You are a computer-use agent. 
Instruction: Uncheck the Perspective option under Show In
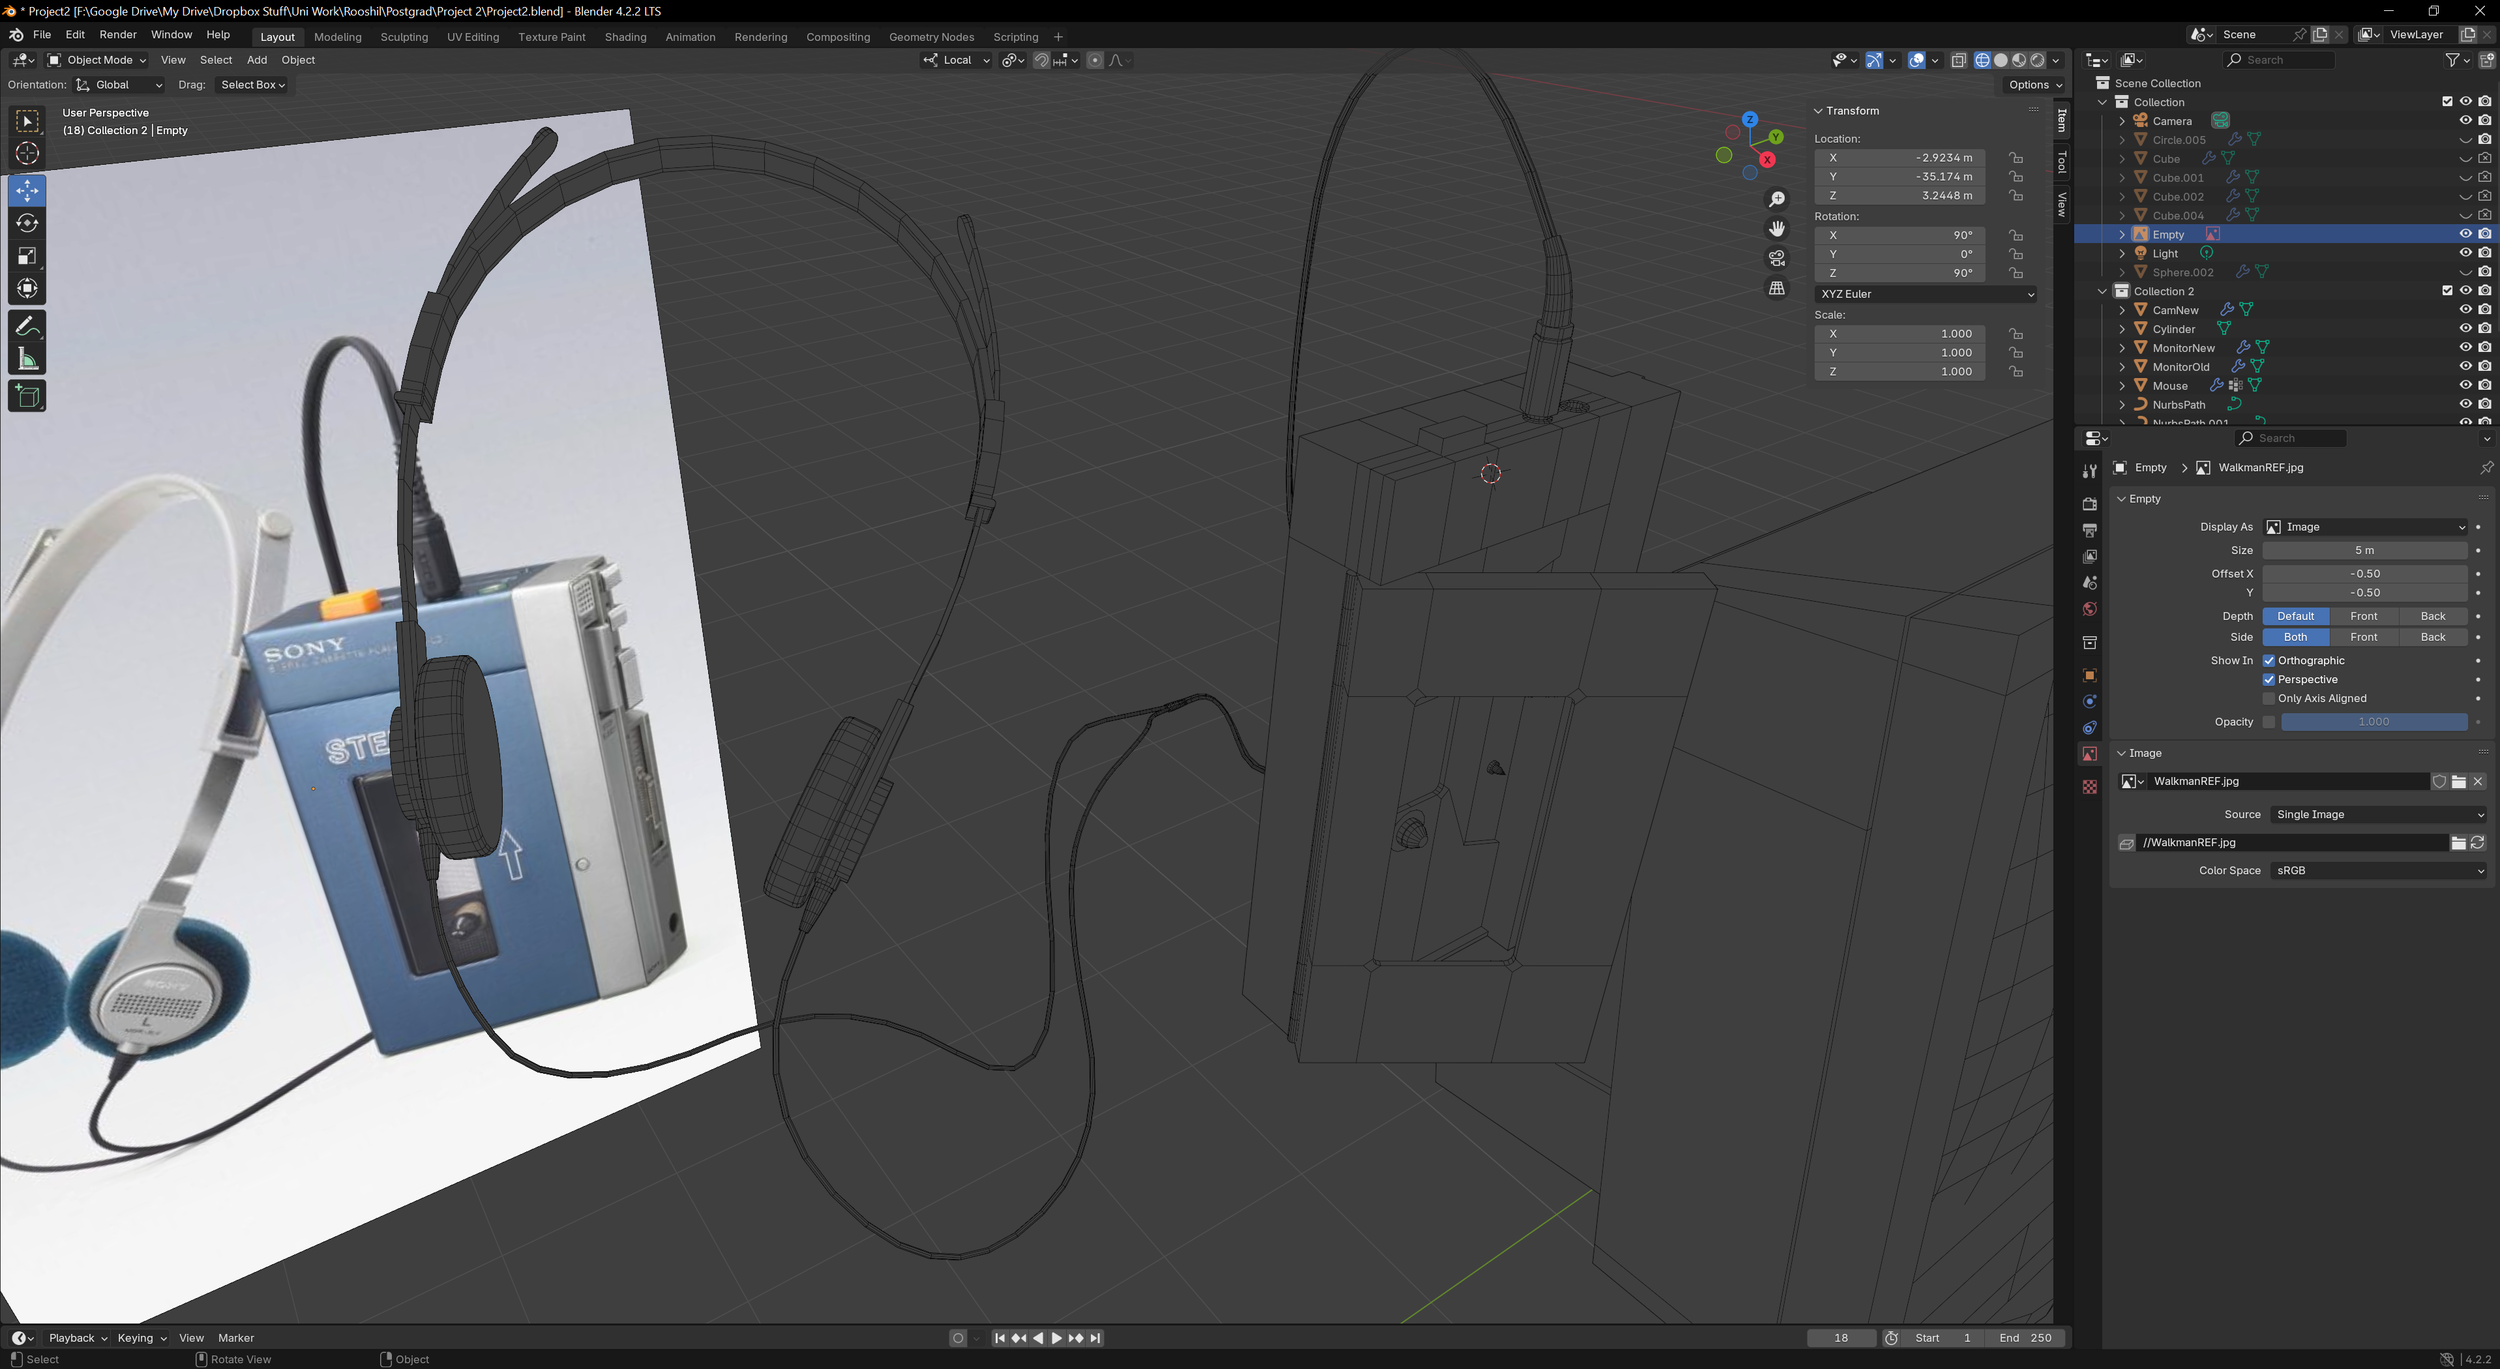pyautogui.click(x=2269, y=679)
